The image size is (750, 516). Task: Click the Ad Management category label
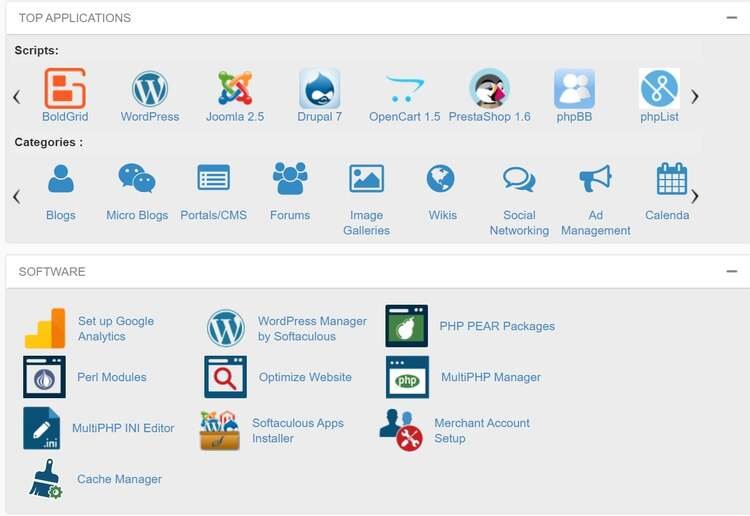[x=596, y=223]
